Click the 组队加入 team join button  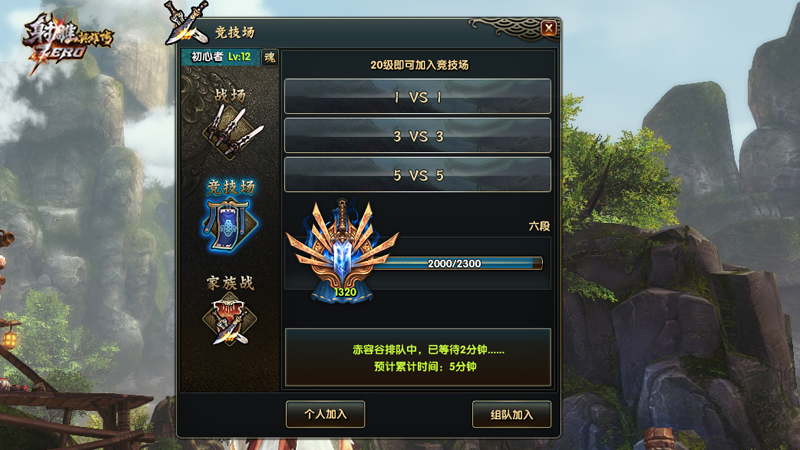point(511,414)
